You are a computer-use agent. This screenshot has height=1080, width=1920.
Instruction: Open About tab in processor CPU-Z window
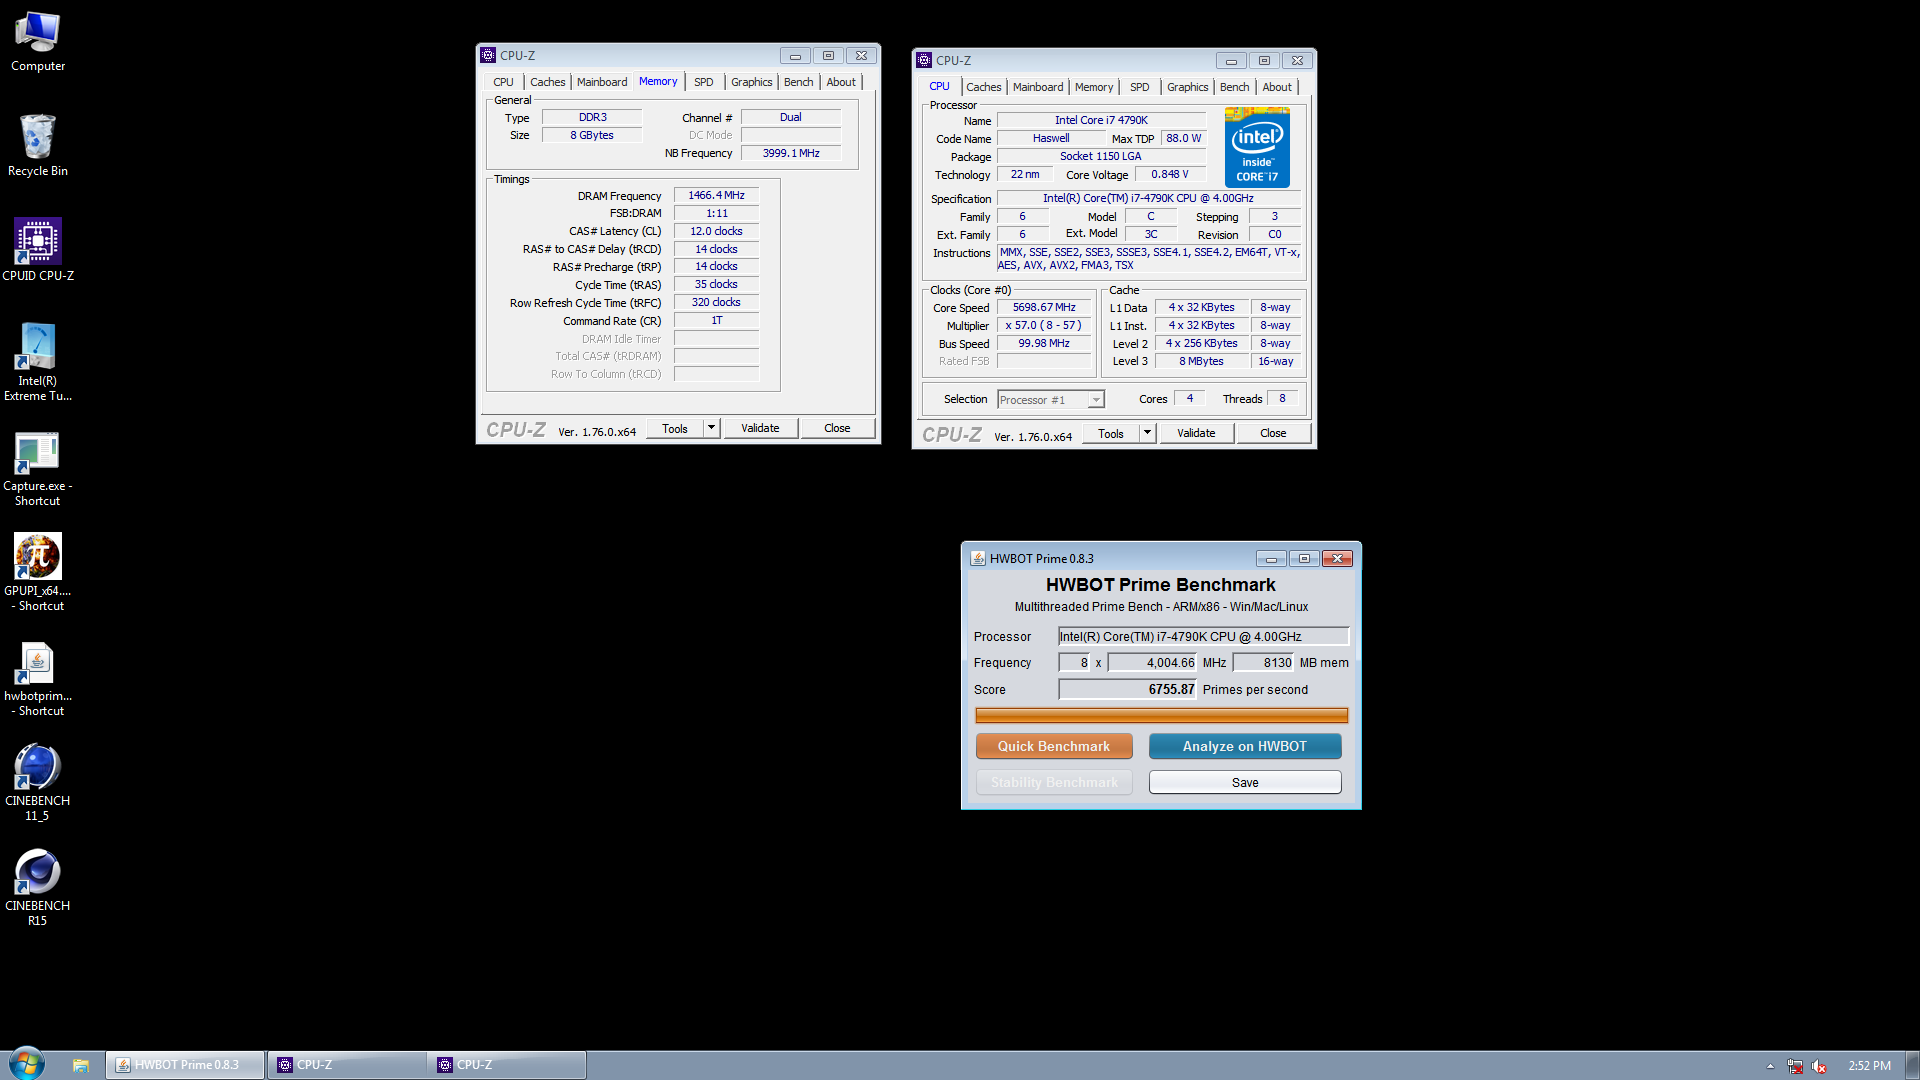1277,87
